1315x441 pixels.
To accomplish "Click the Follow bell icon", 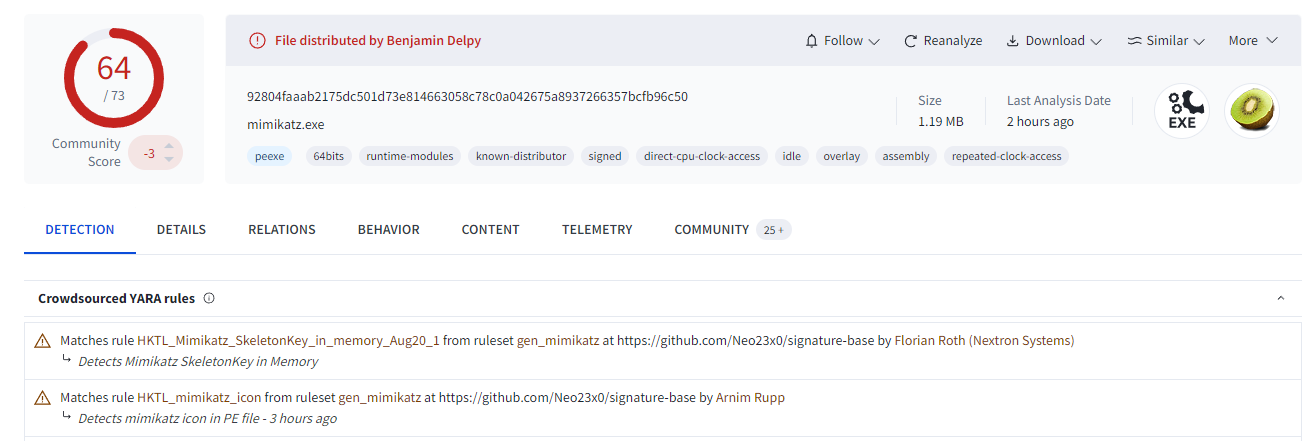I will click(x=811, y=41).
